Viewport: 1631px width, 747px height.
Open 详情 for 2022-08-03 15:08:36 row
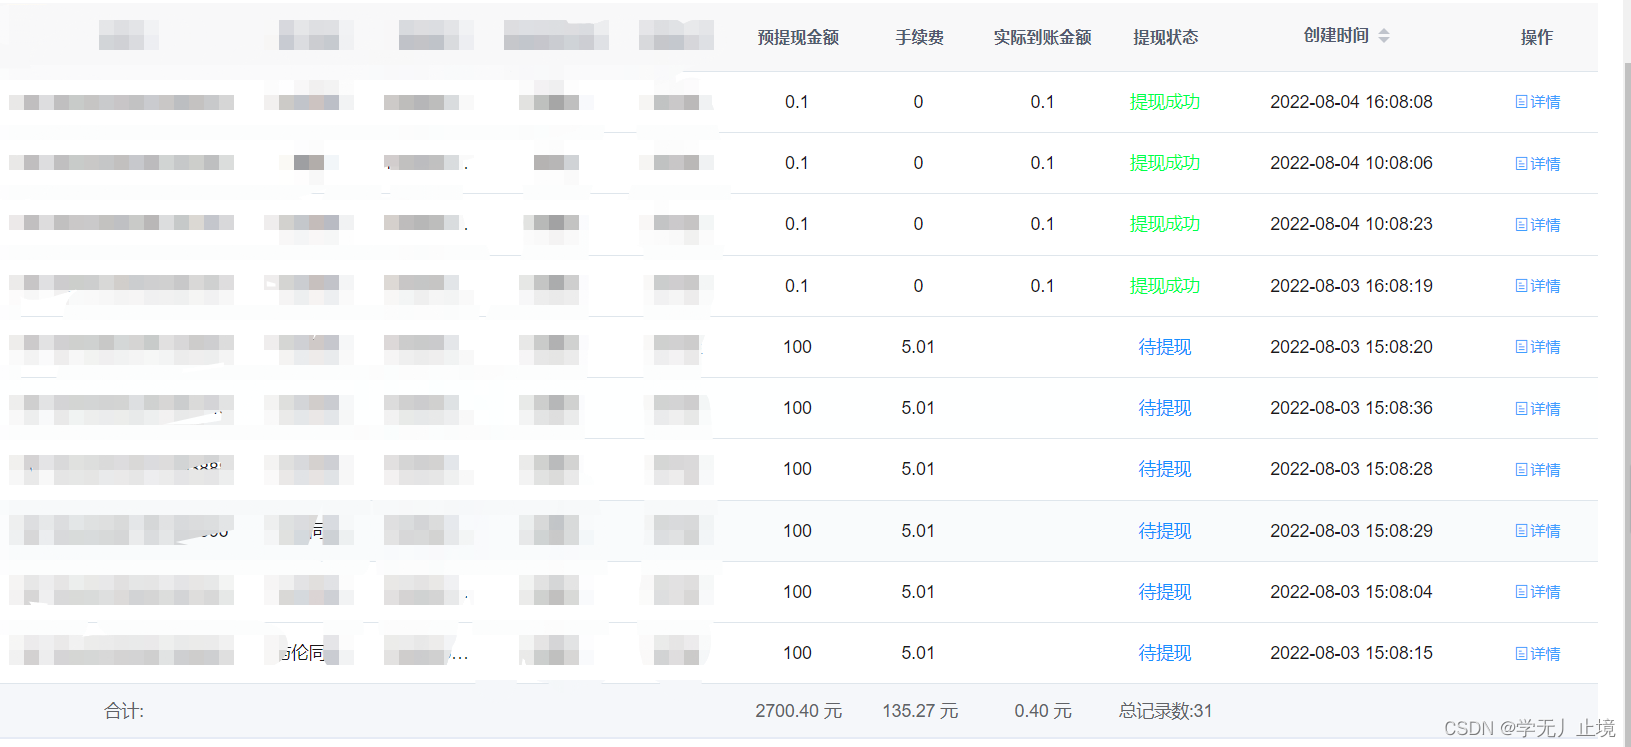tap(1538, 409)
